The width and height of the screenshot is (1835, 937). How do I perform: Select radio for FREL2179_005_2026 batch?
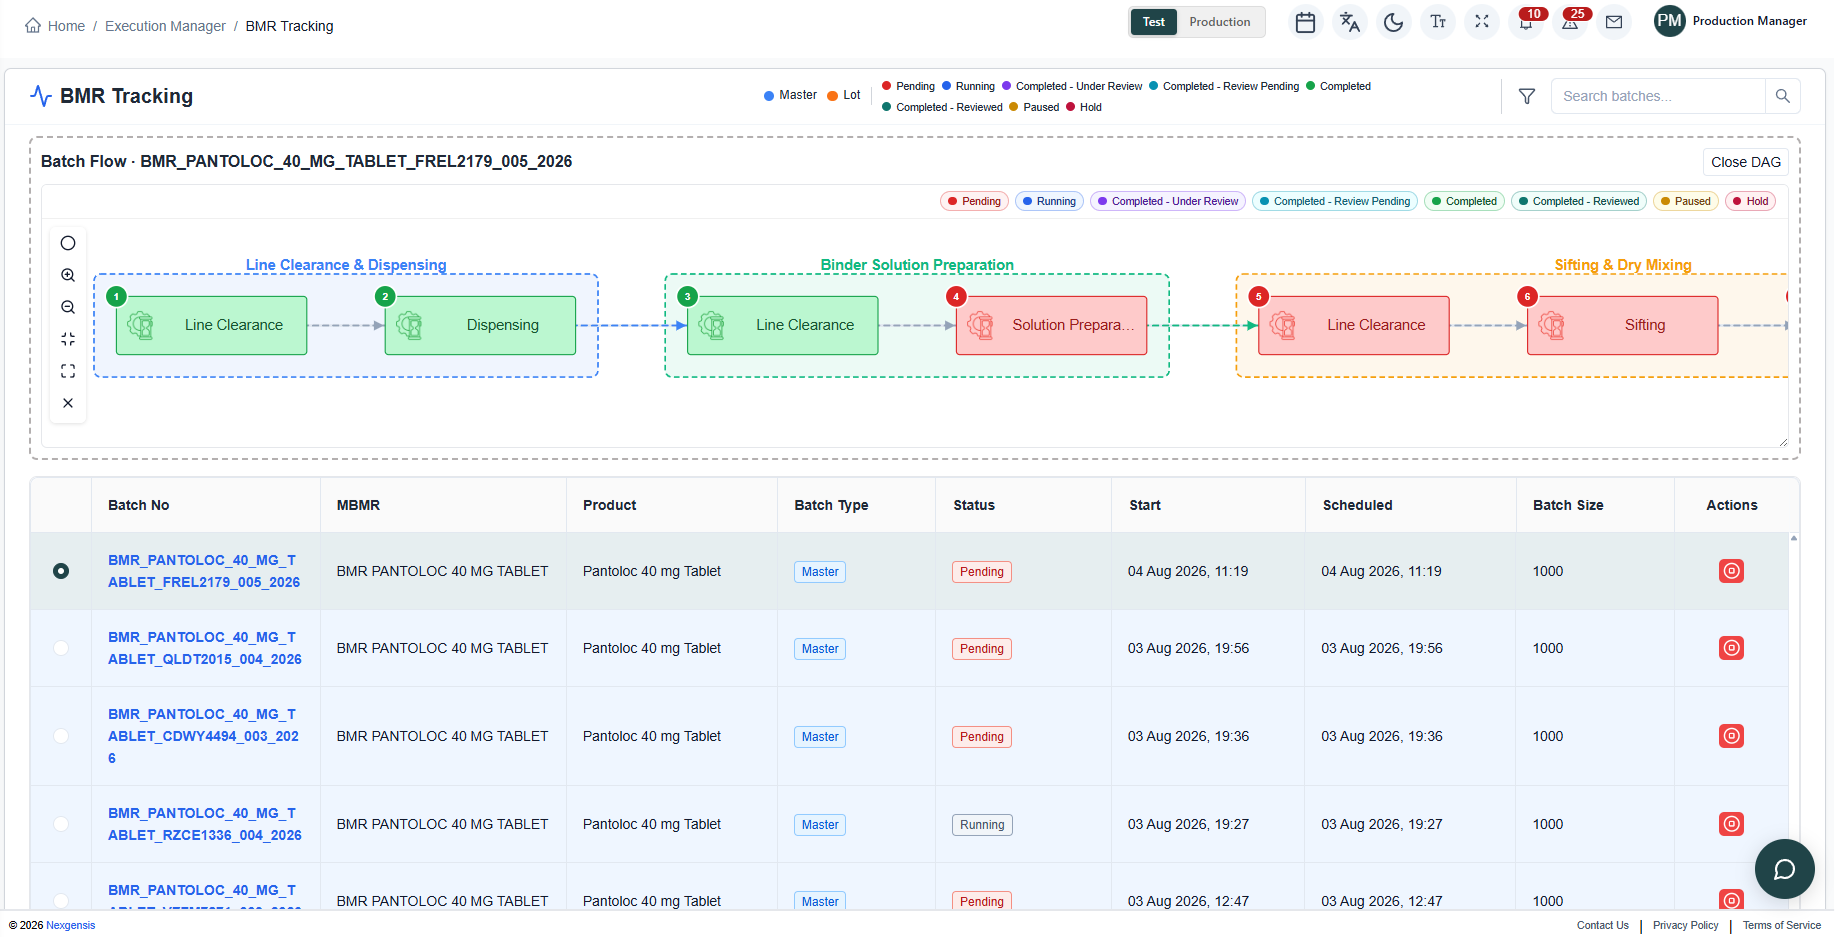tap(61, 571)
